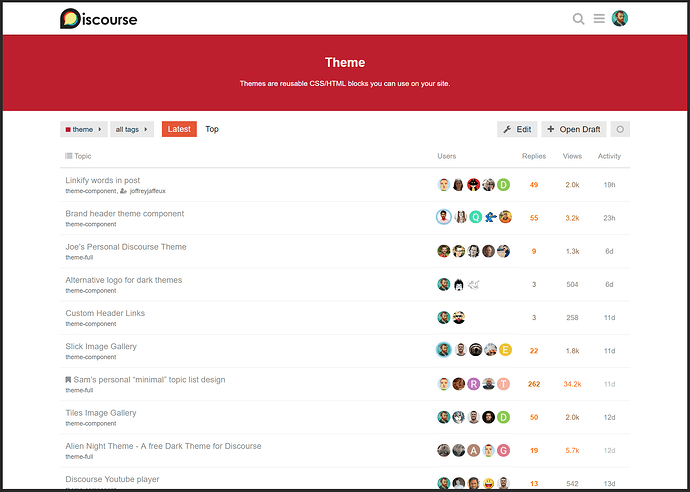
Task: Sort by the Activity column header
Action: (x=609, y=156)
